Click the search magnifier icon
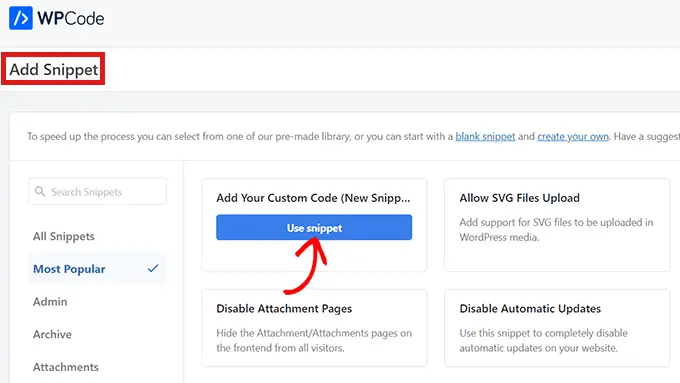This screenshot has height=383, width=680. pos(40,191)
